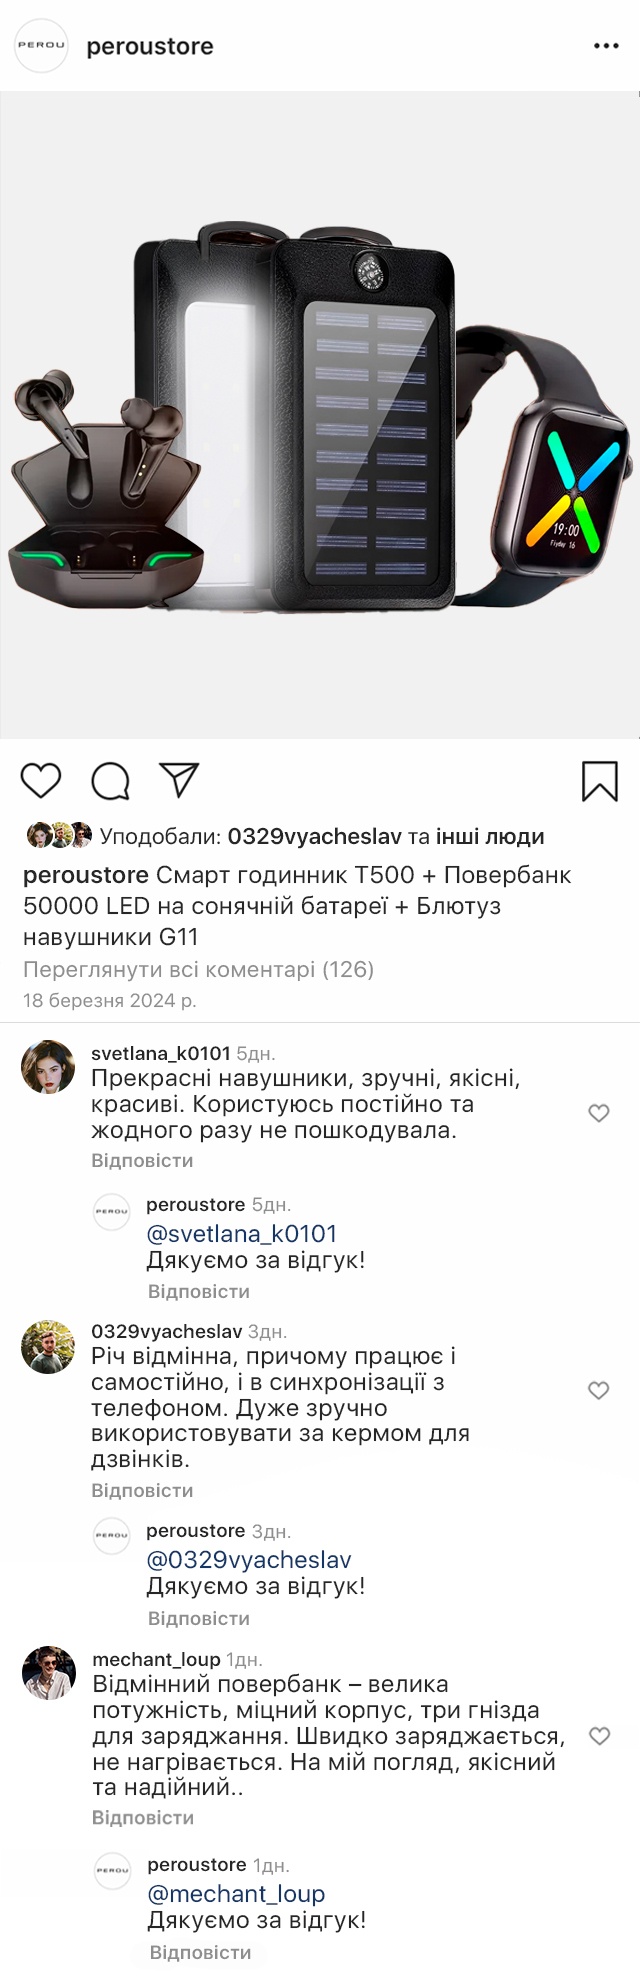The width and height of the screenshot is (640, 1981).
Task: Open @svetlana_k0101 mention link
Action: pos(242,1234)
